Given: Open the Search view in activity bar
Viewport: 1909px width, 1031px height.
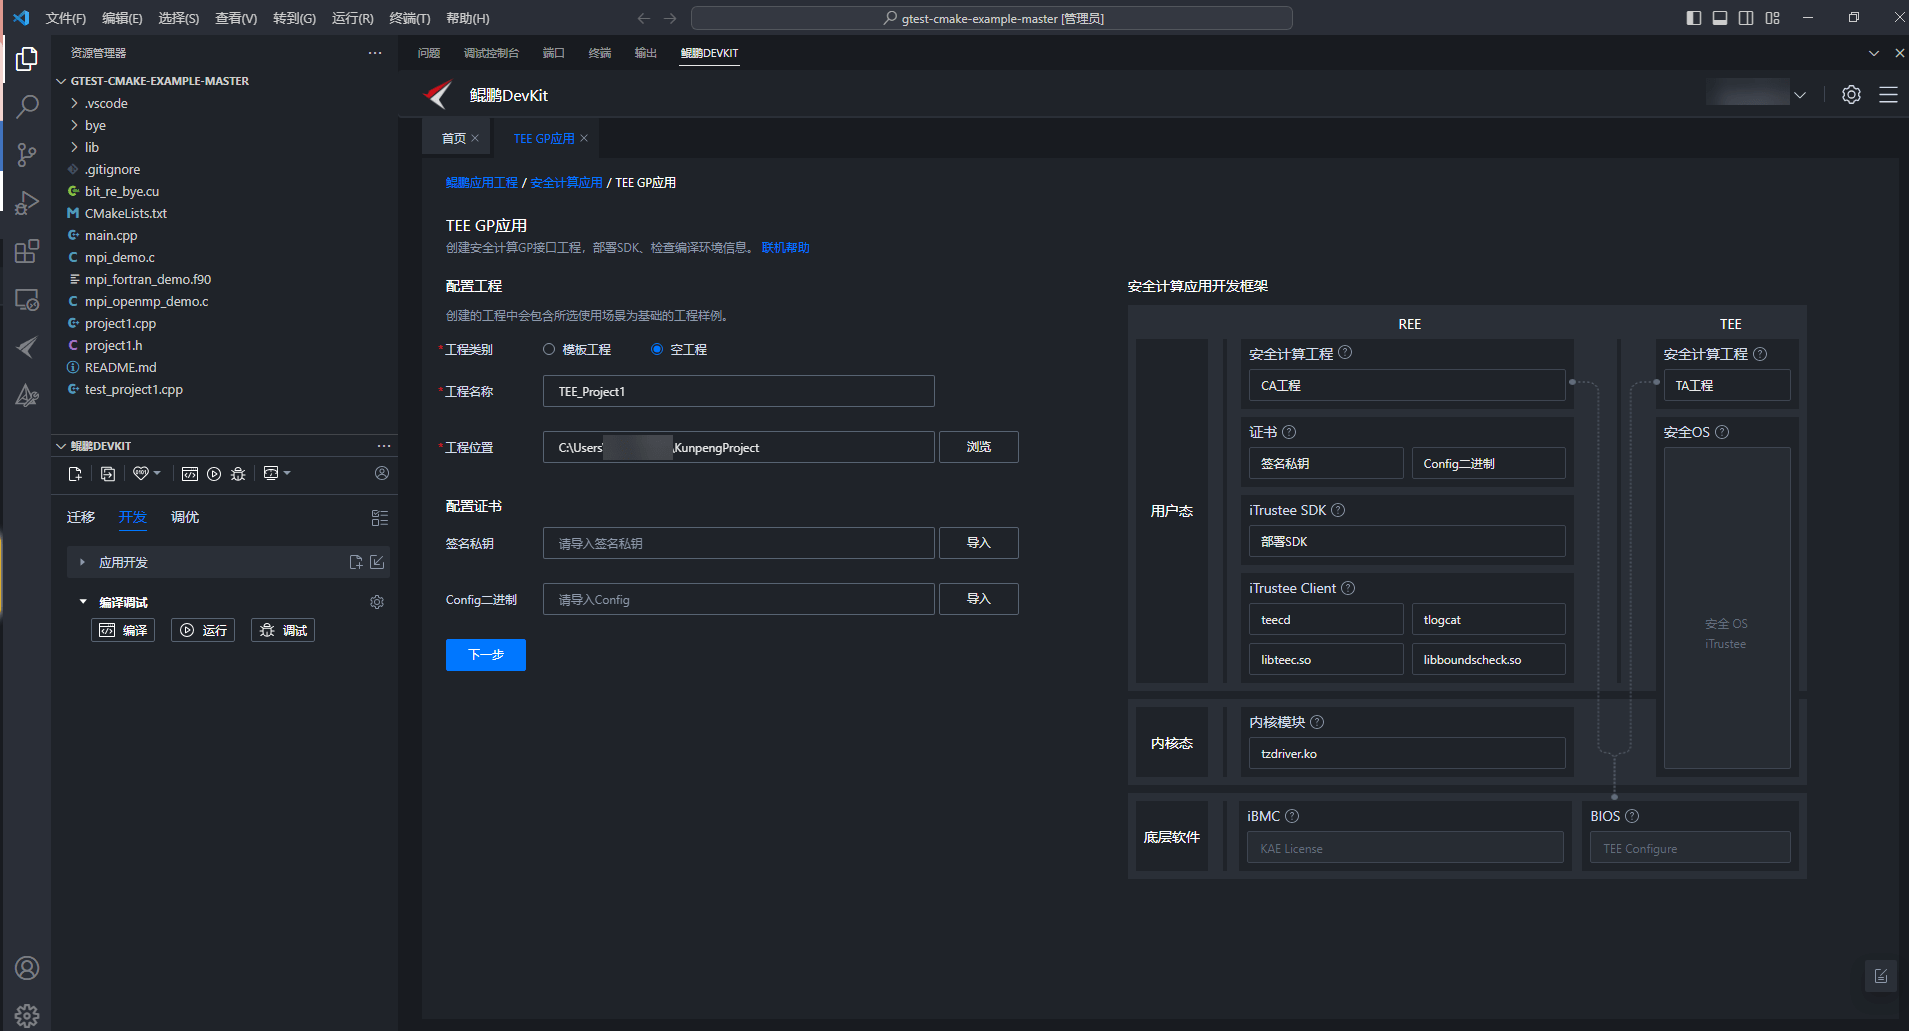Looking at the screenshot, I should point(27,106).
